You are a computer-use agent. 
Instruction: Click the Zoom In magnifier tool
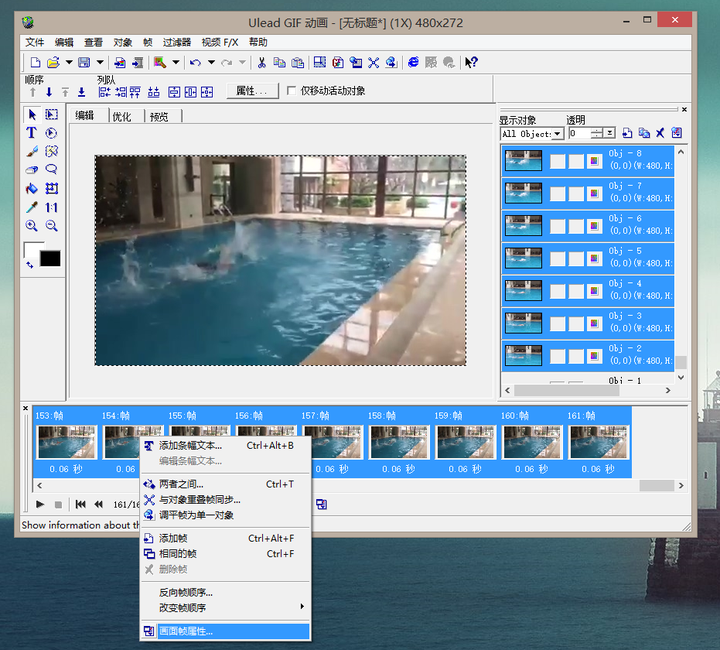click(x=31, y=226)
